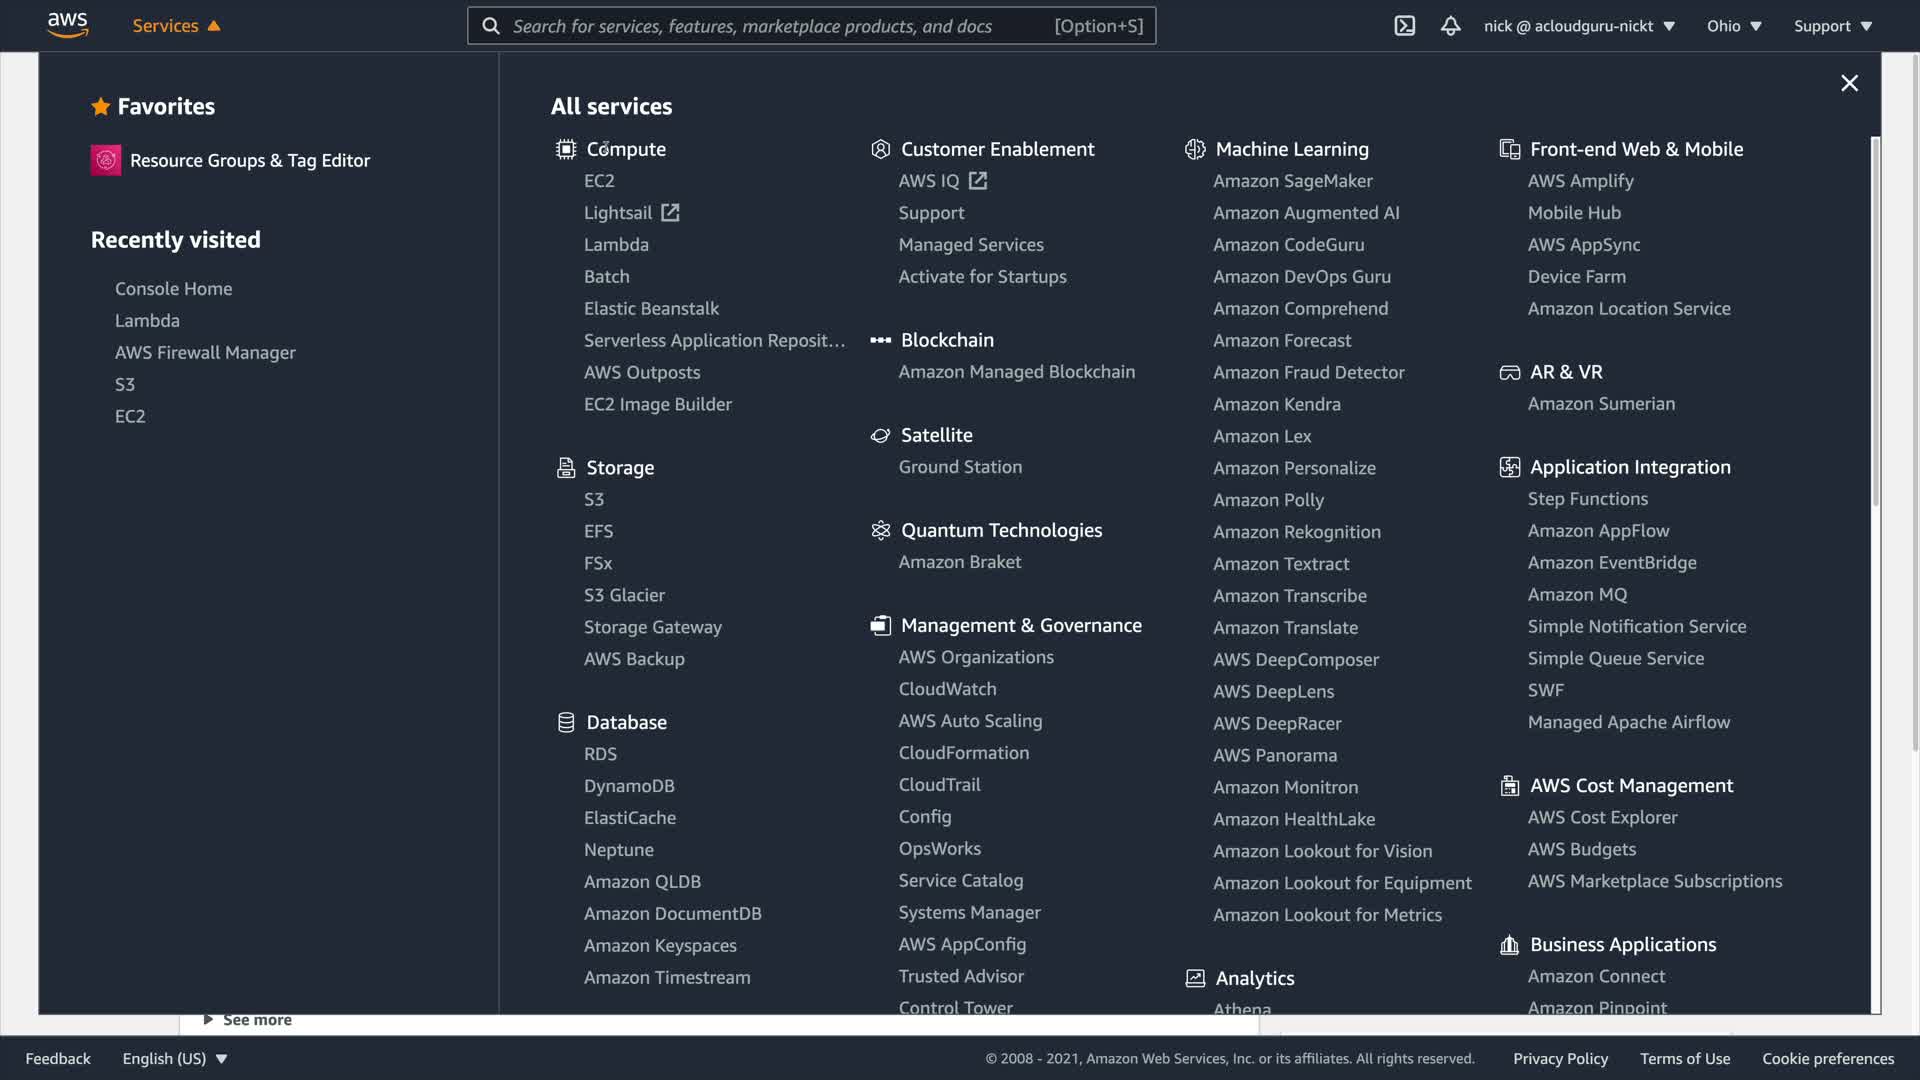Screen dimensions: 1920x1080
Task: Click the notifications bell icon
Action: [x=1450, y=26]
